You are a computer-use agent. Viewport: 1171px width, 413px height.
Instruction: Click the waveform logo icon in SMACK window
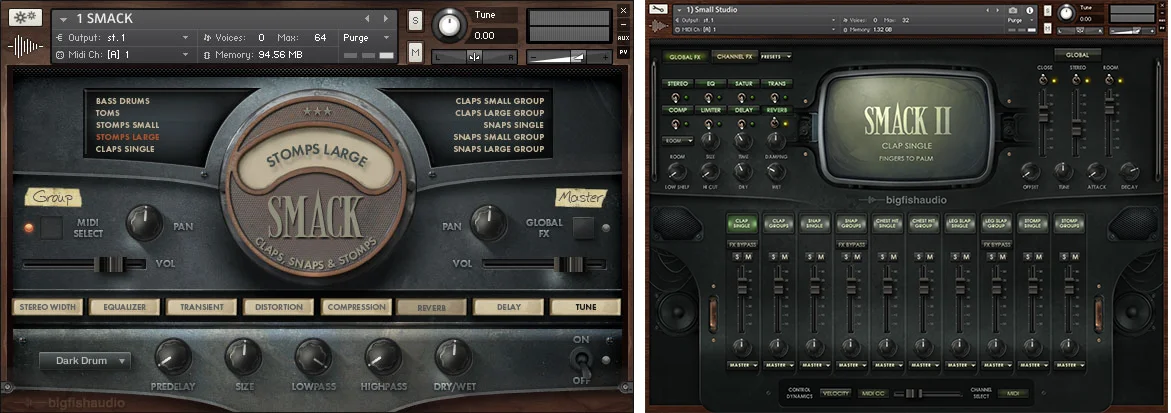pos(25,46)
